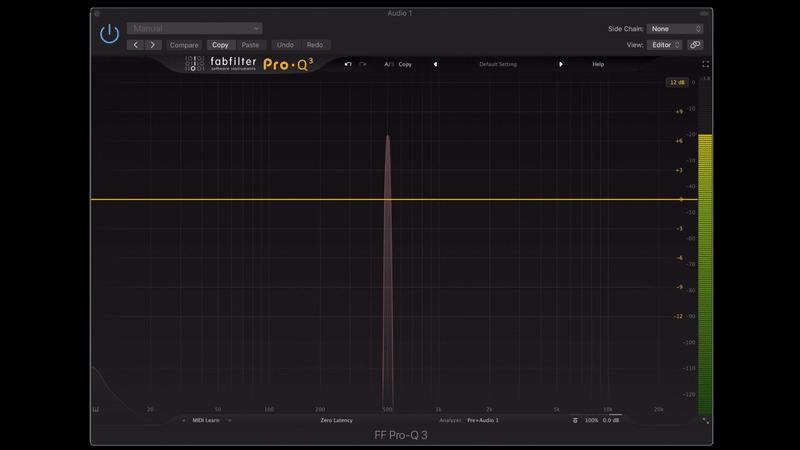Click the Copy button in Logic header

[x=220, y=45]
